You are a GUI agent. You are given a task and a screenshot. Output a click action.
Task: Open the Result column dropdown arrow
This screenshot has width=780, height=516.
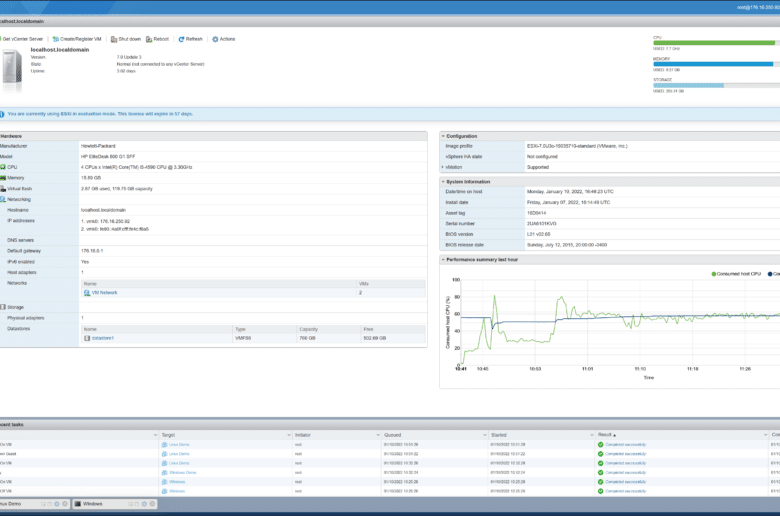tap(765, 435)
